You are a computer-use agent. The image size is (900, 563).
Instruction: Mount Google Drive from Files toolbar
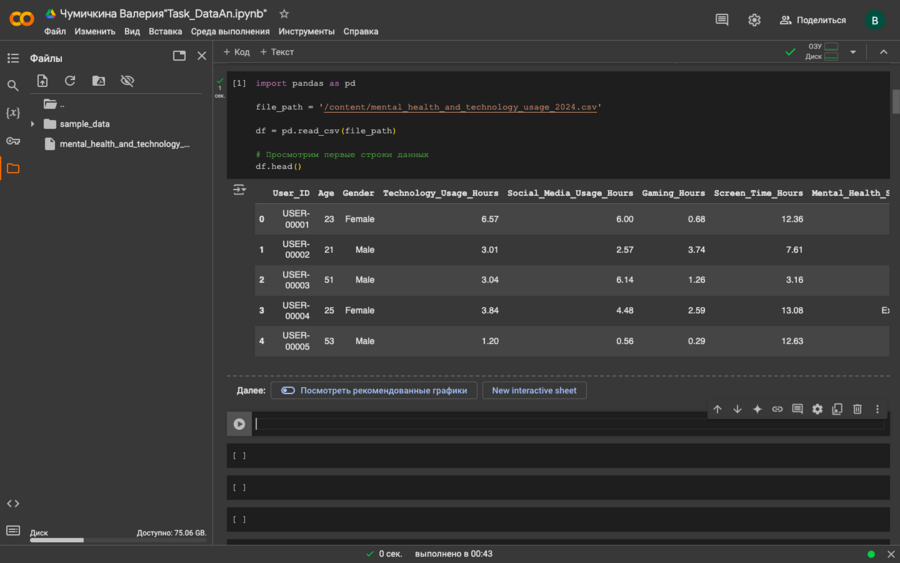coord(98,81)
